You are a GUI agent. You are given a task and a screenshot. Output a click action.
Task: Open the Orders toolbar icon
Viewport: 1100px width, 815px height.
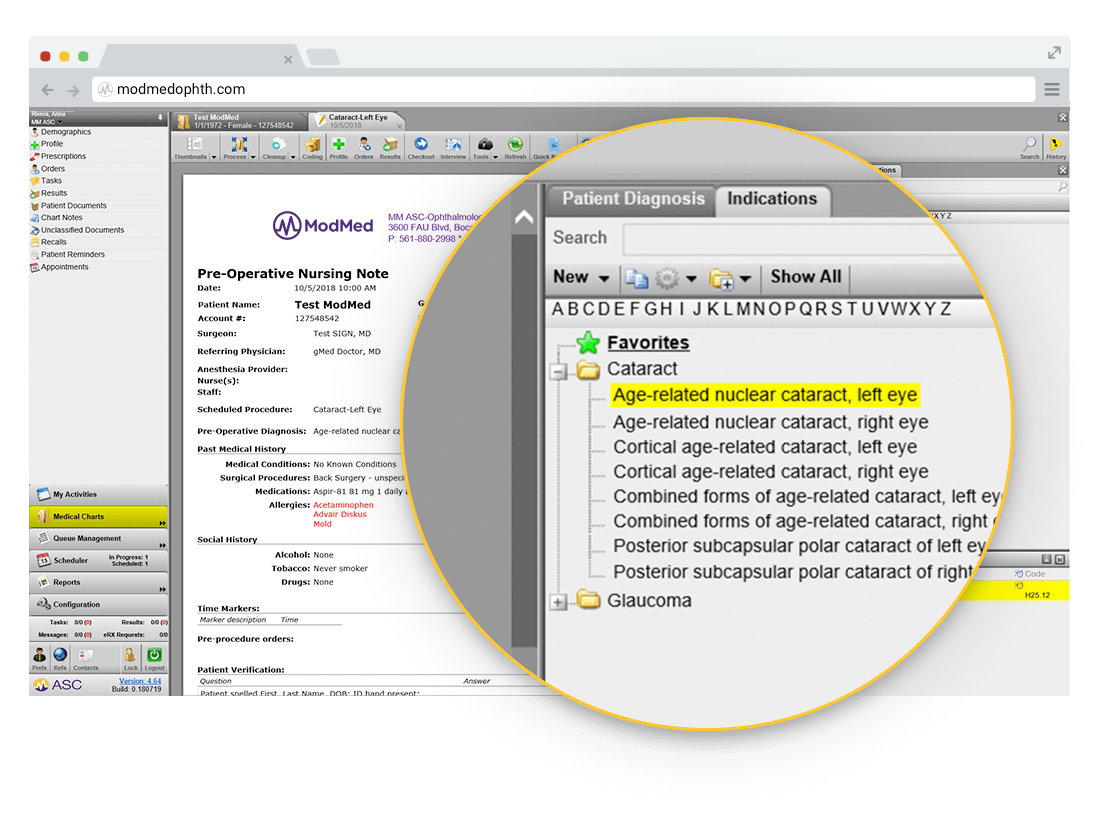coord(363,144)
